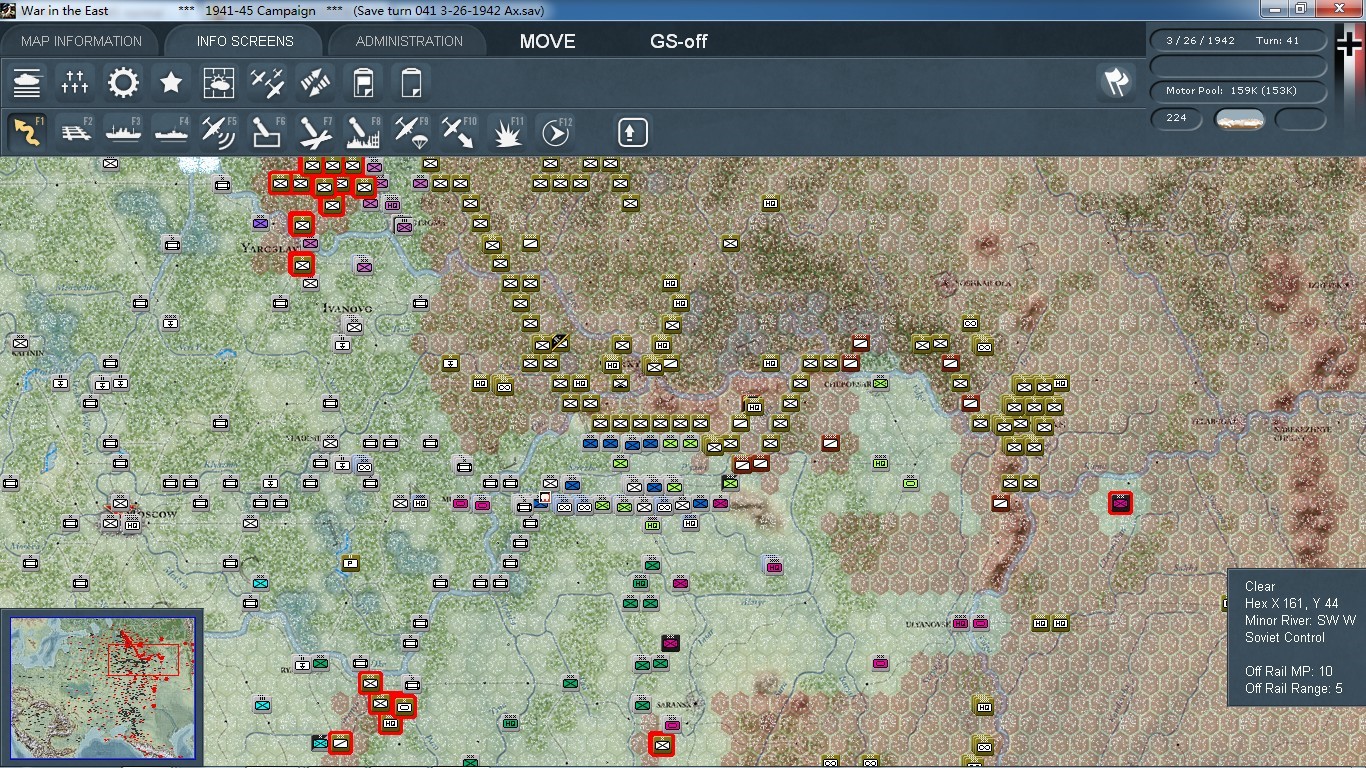Click the MOVE mode label

click(547, 41)
